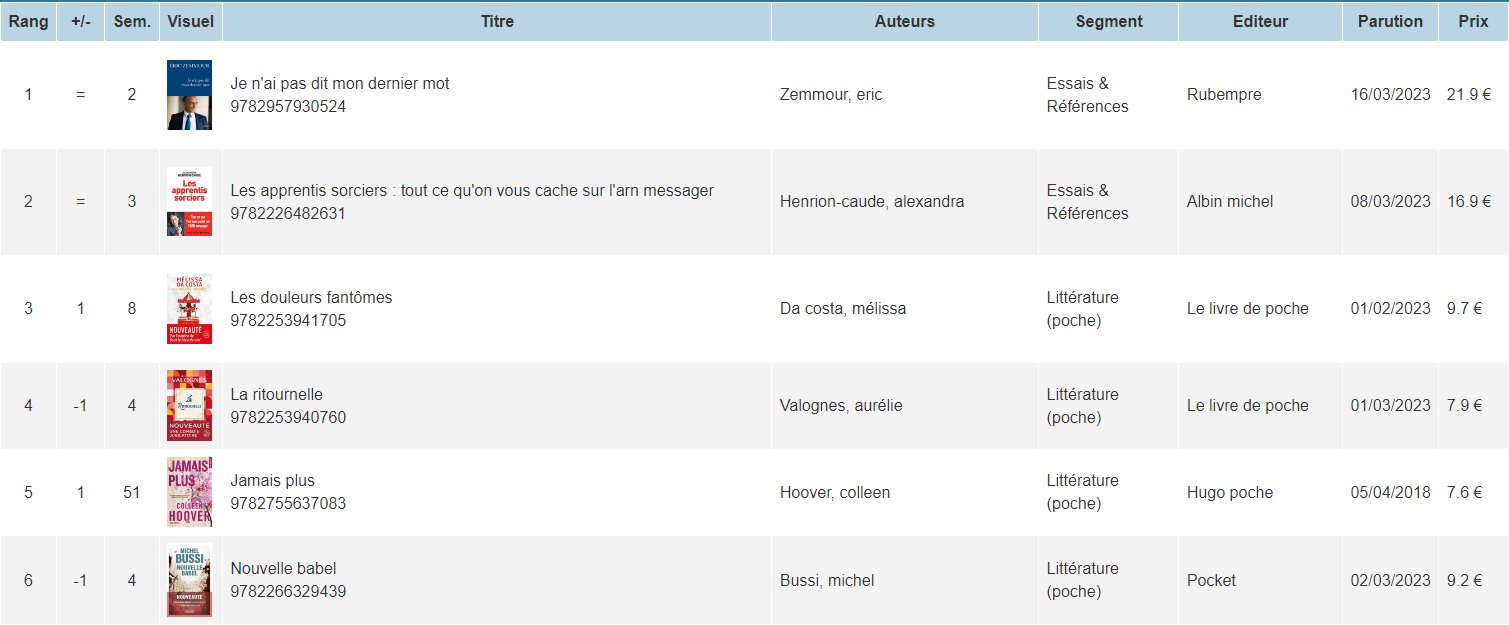1509x625 pixels.
Task: Sort by Parution date header
Action: 1389,21
